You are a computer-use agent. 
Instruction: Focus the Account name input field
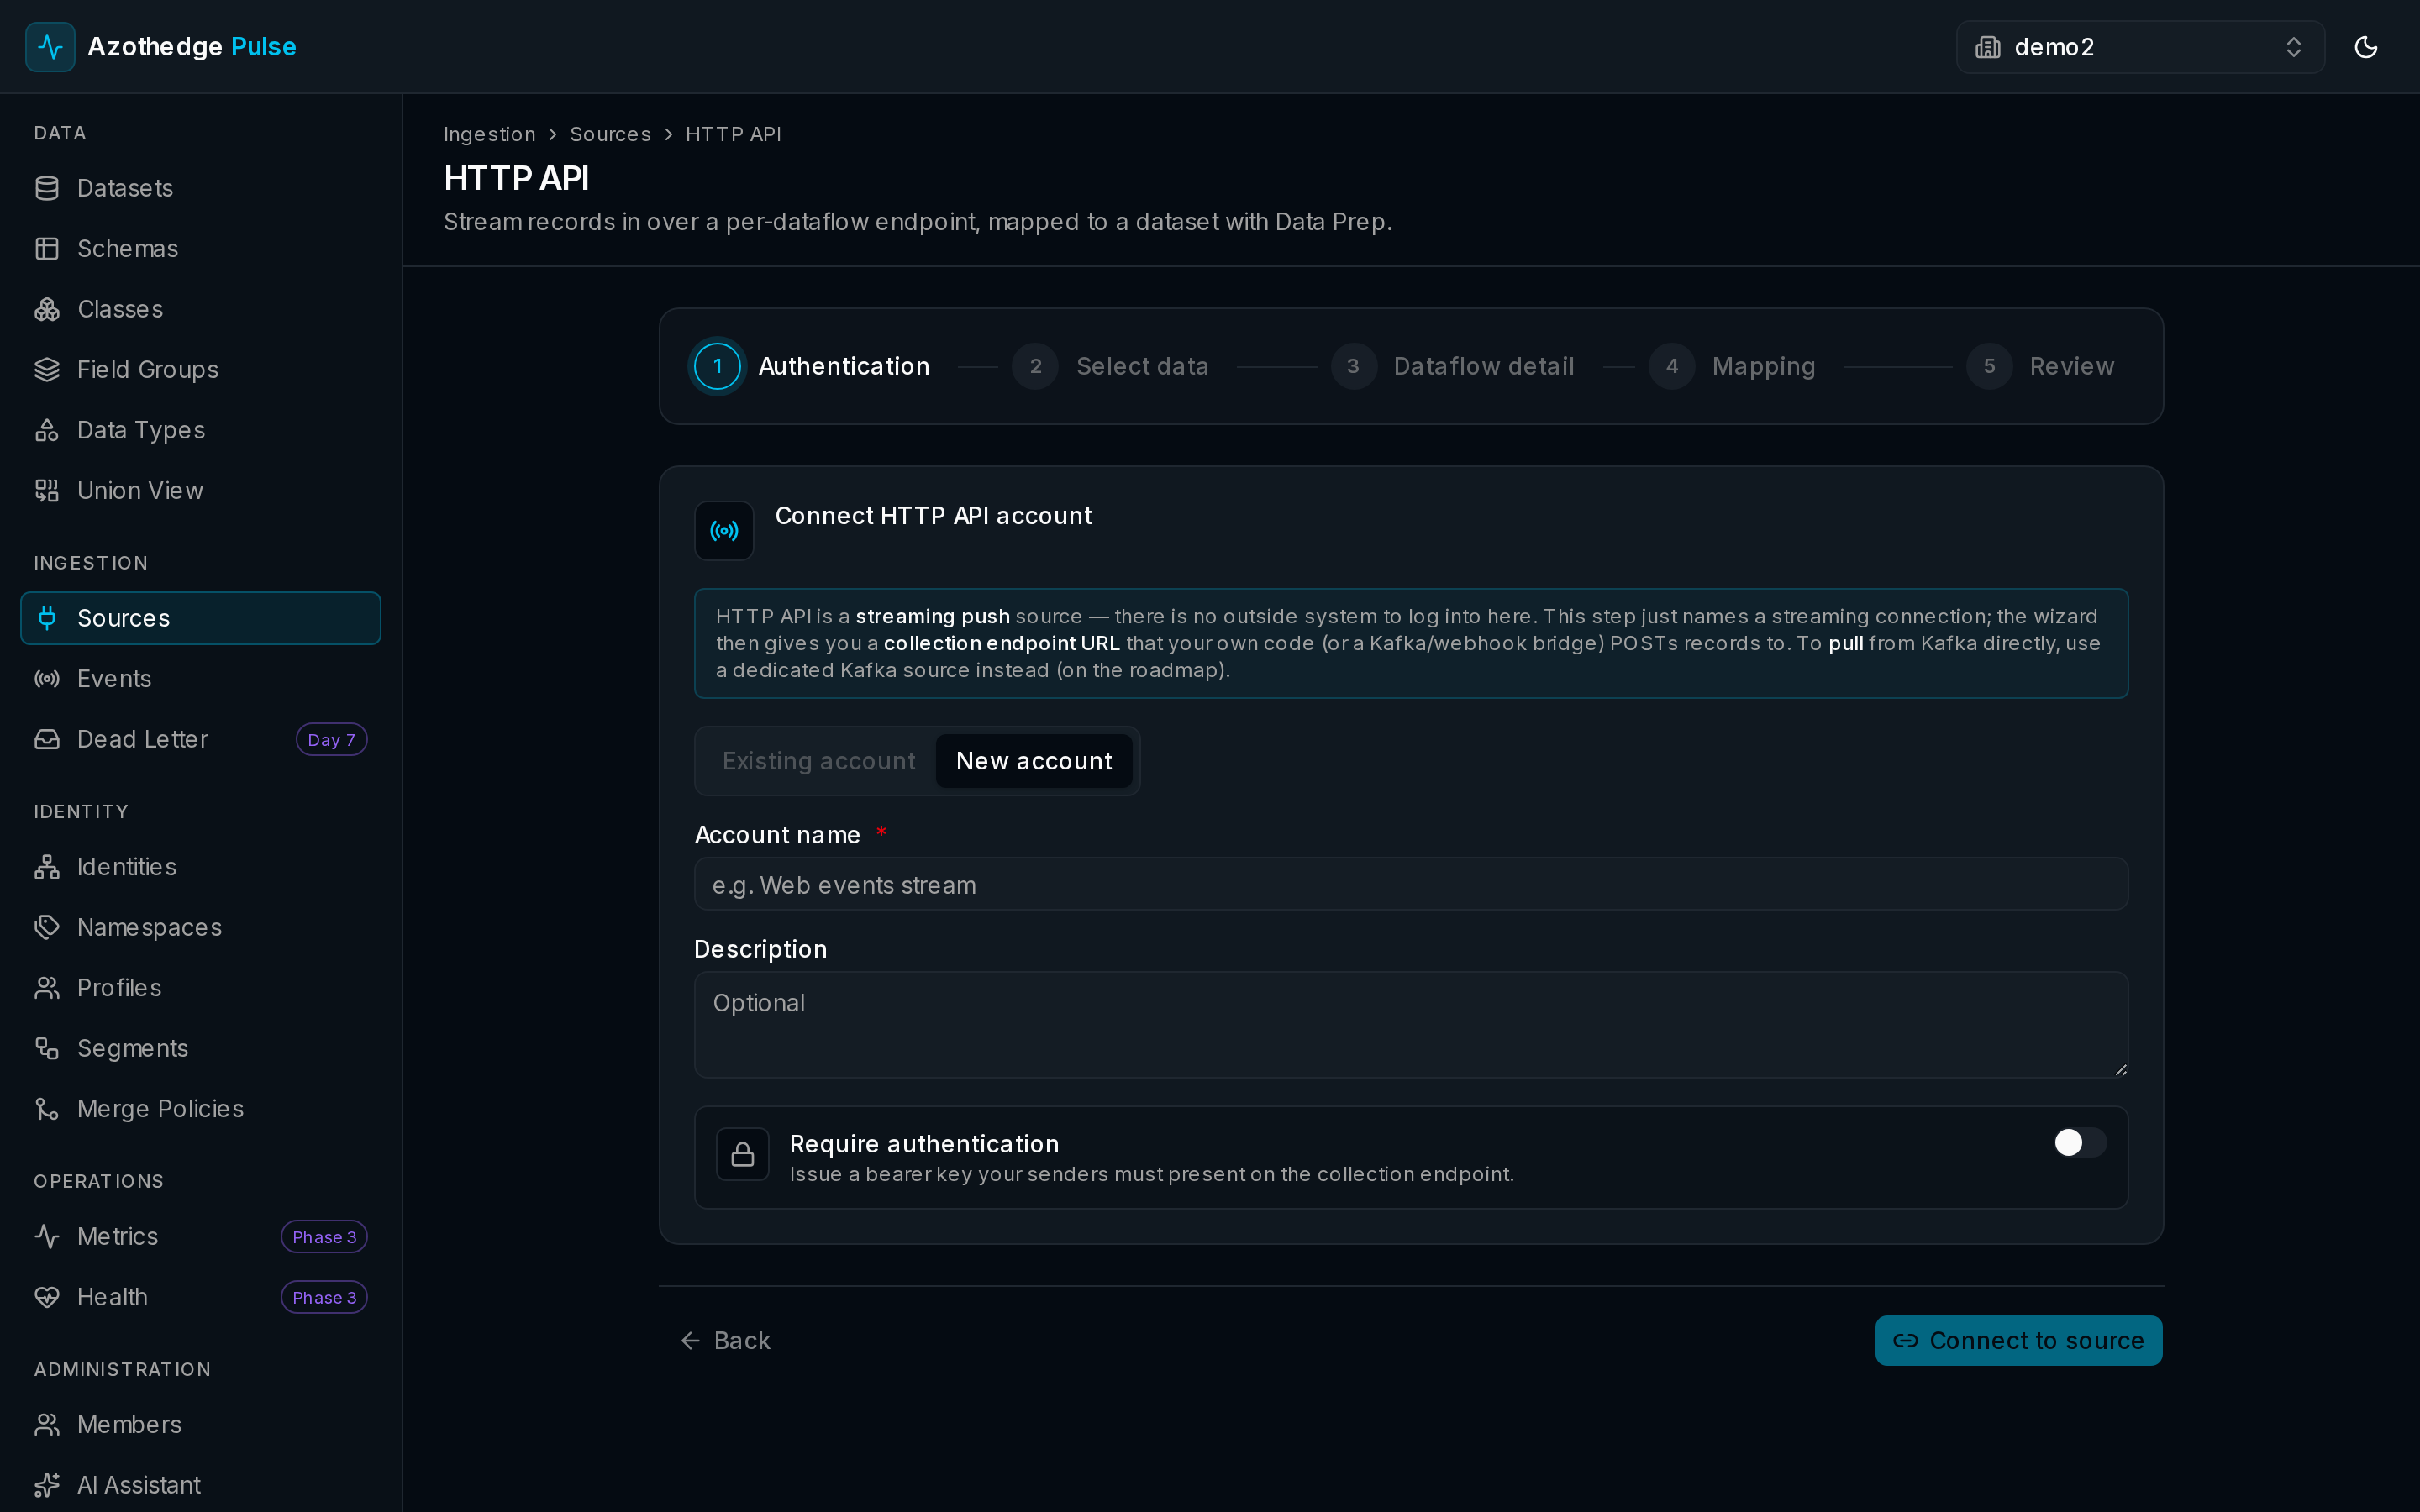[x=1411, y=885]
